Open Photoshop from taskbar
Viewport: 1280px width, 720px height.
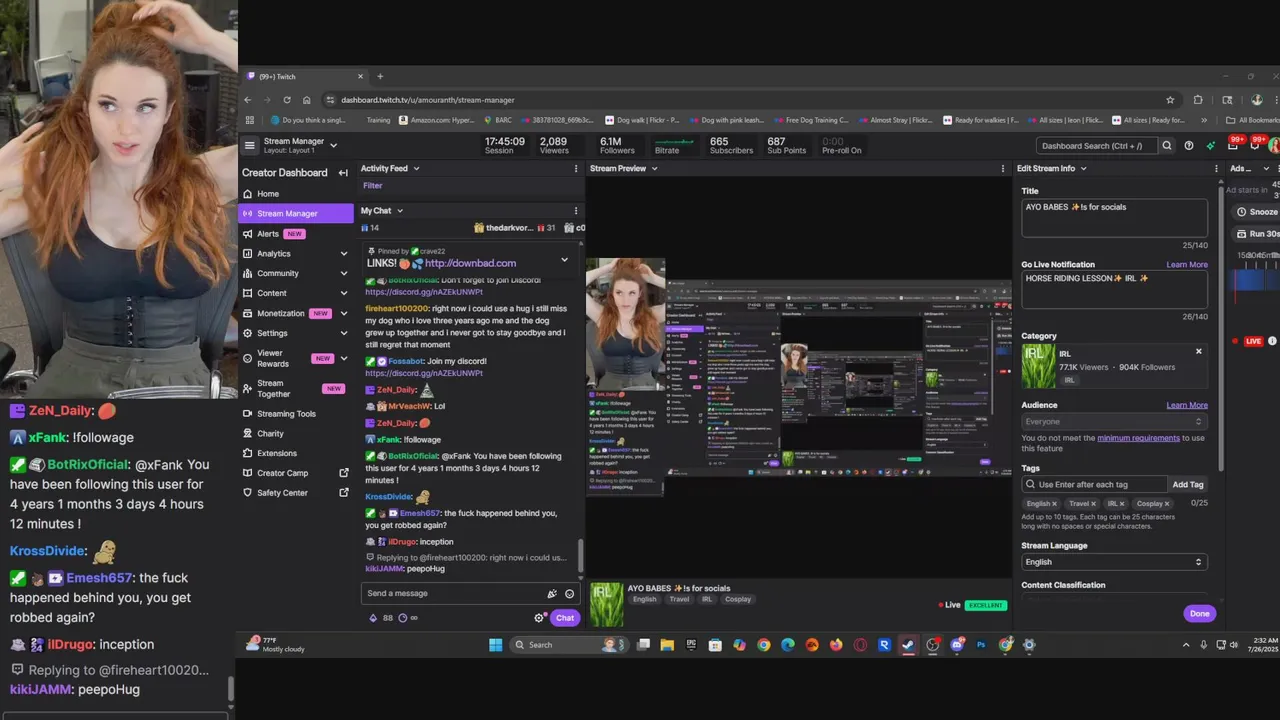(981, 645)
